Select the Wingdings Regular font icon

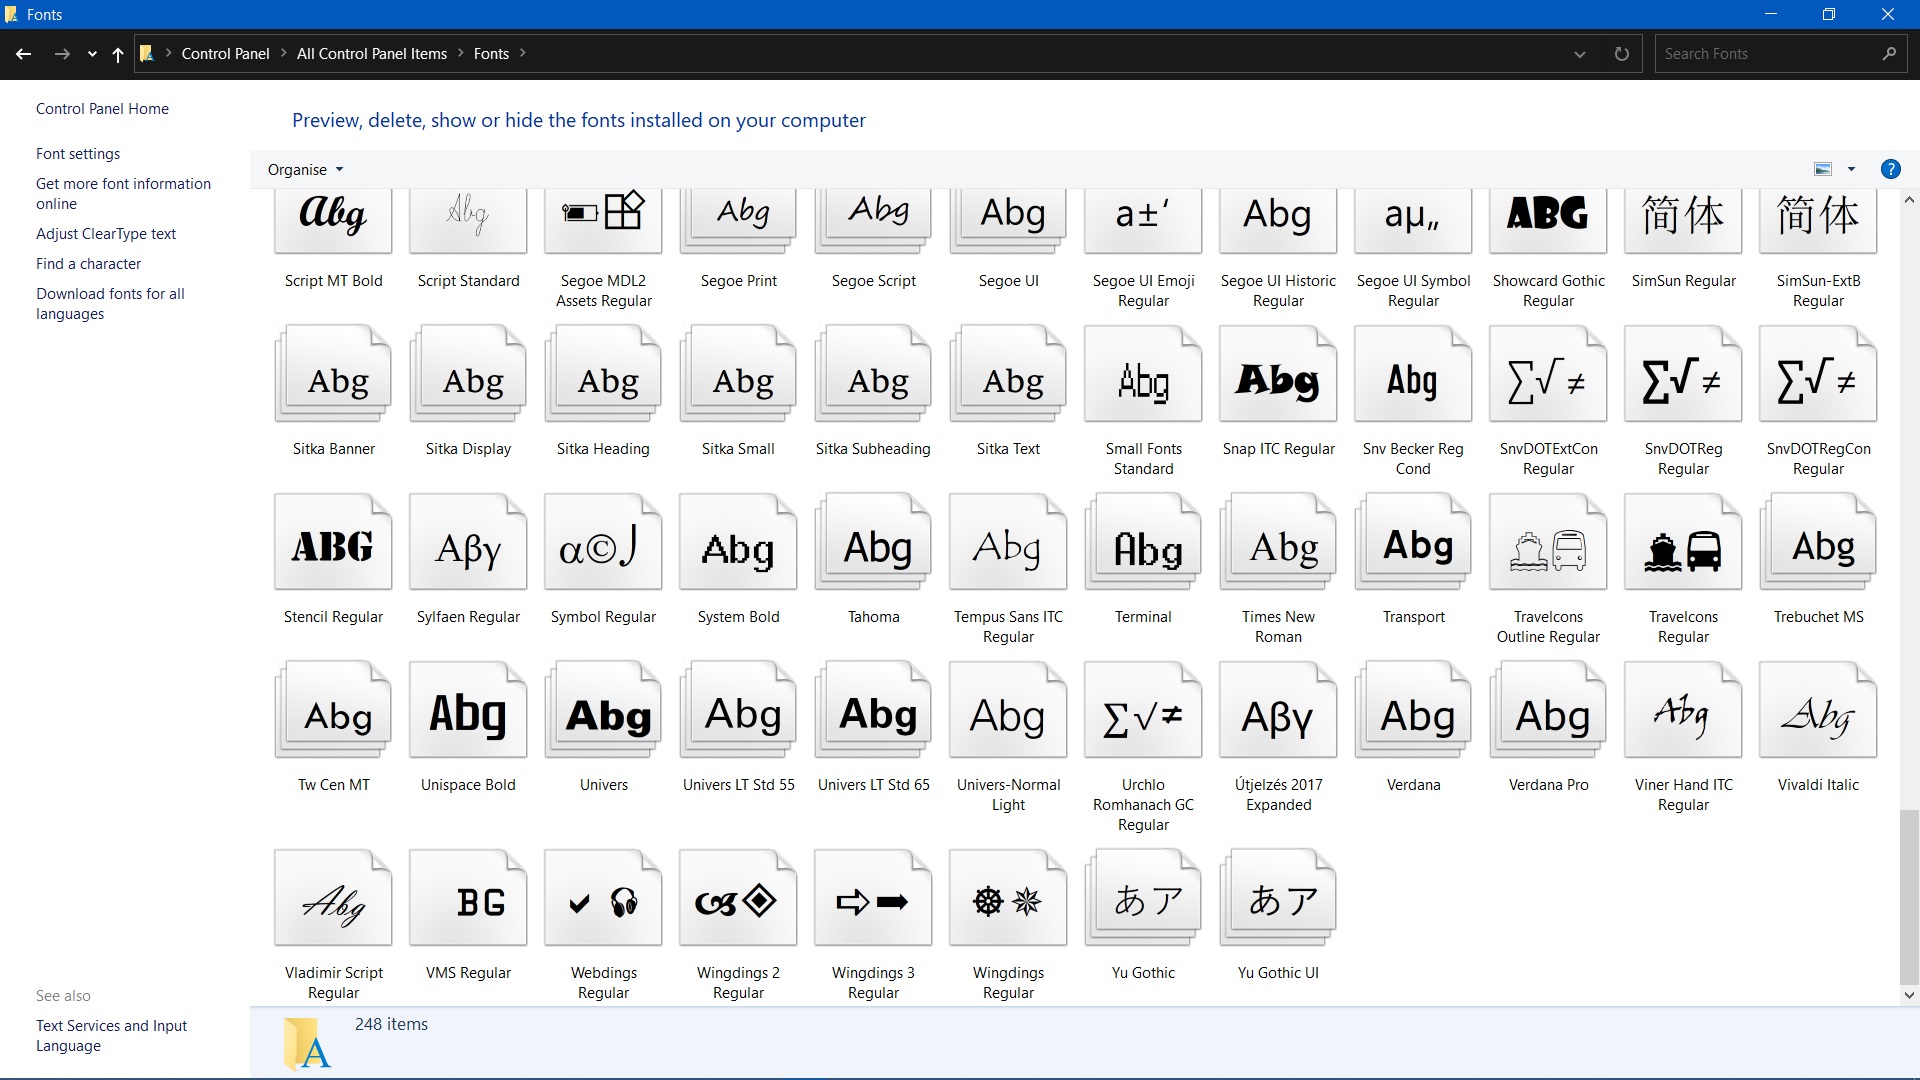tap(1008, 898)
